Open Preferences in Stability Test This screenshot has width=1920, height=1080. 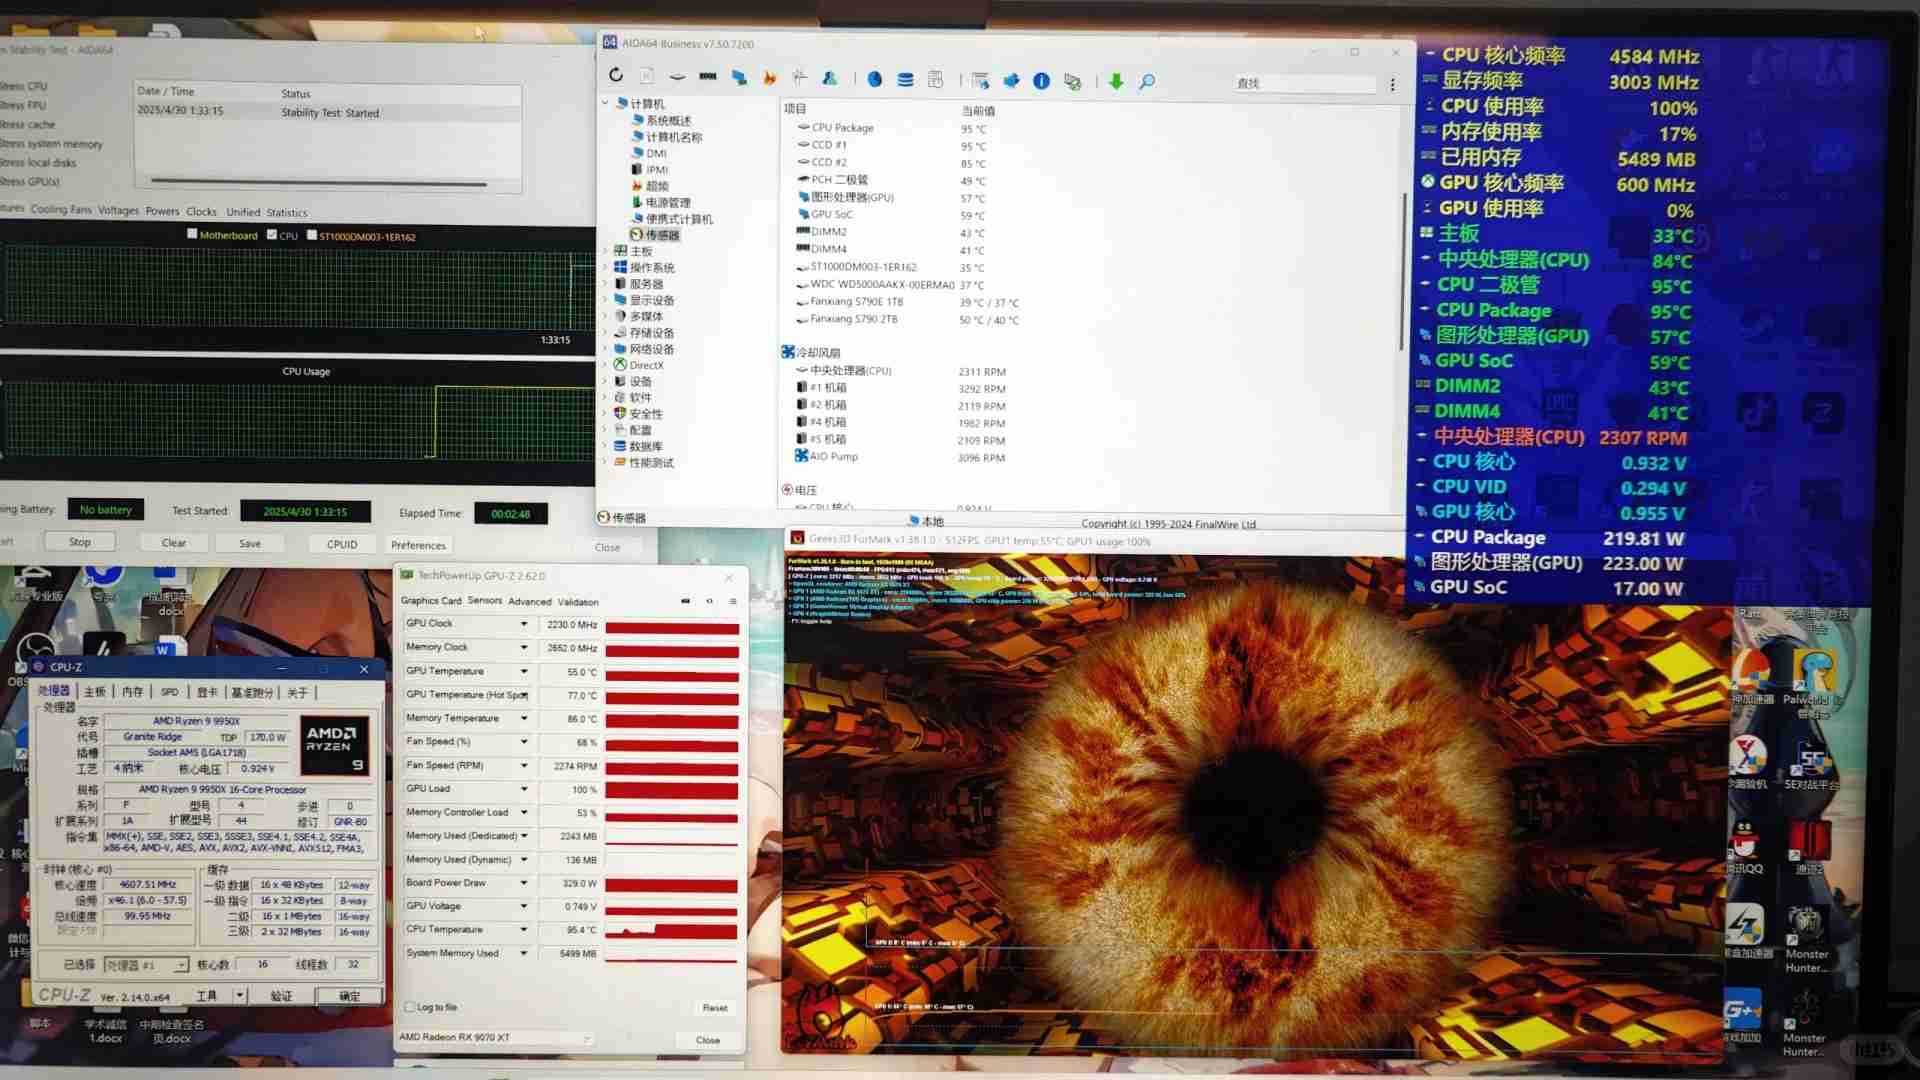click(x=418, y=545)
